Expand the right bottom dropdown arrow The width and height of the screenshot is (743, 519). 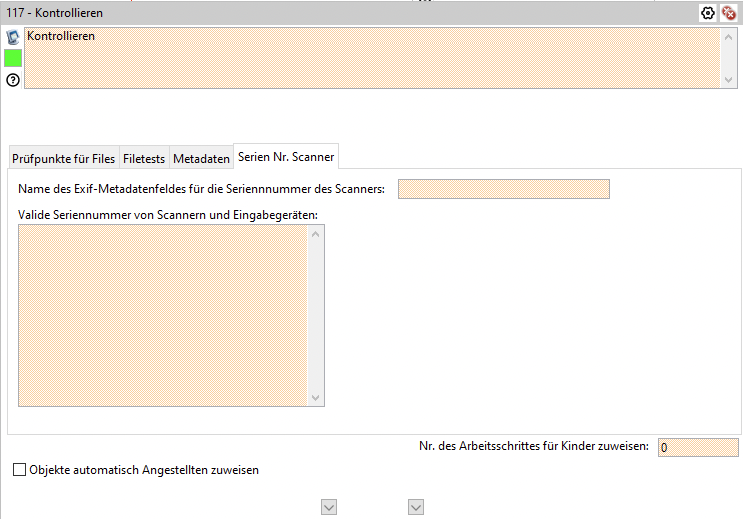[x=416, y=508]
